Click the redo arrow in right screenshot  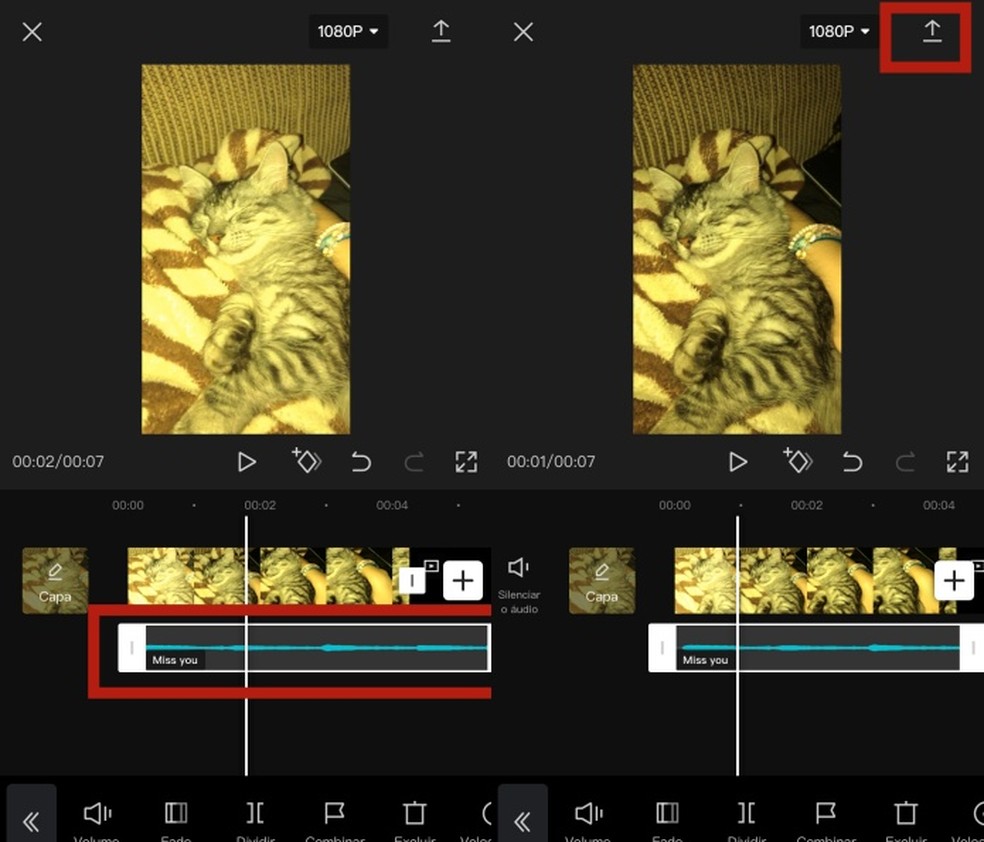905,462
